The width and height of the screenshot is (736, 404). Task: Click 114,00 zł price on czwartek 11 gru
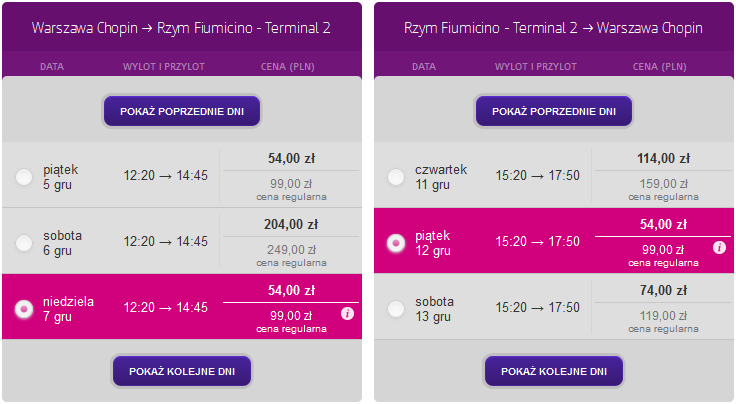[663, 159]
